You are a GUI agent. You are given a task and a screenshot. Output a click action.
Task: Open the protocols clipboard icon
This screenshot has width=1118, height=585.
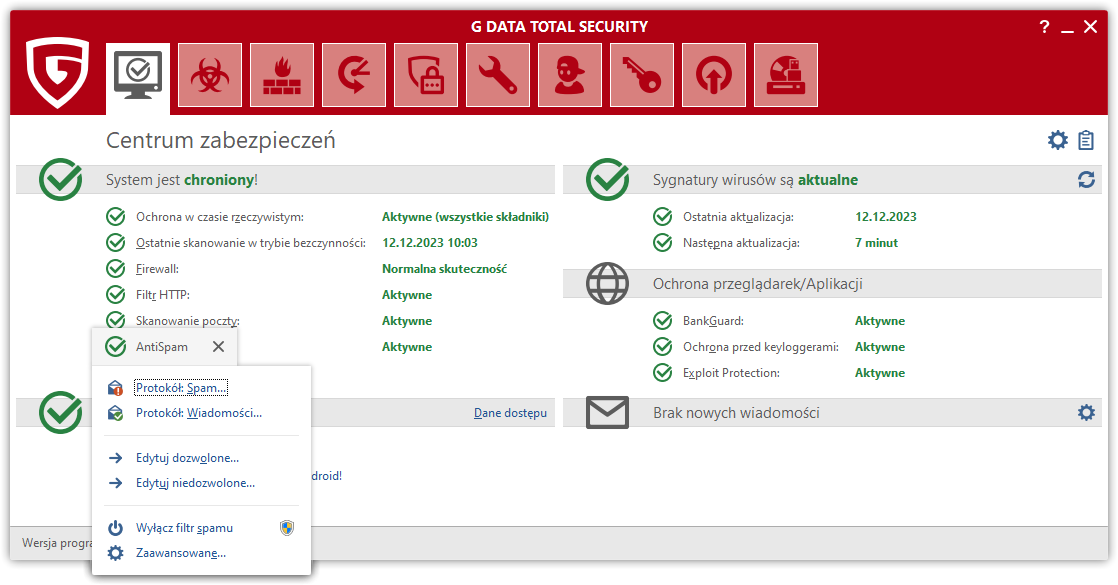pyautogui.click(x=1086, y=140)
